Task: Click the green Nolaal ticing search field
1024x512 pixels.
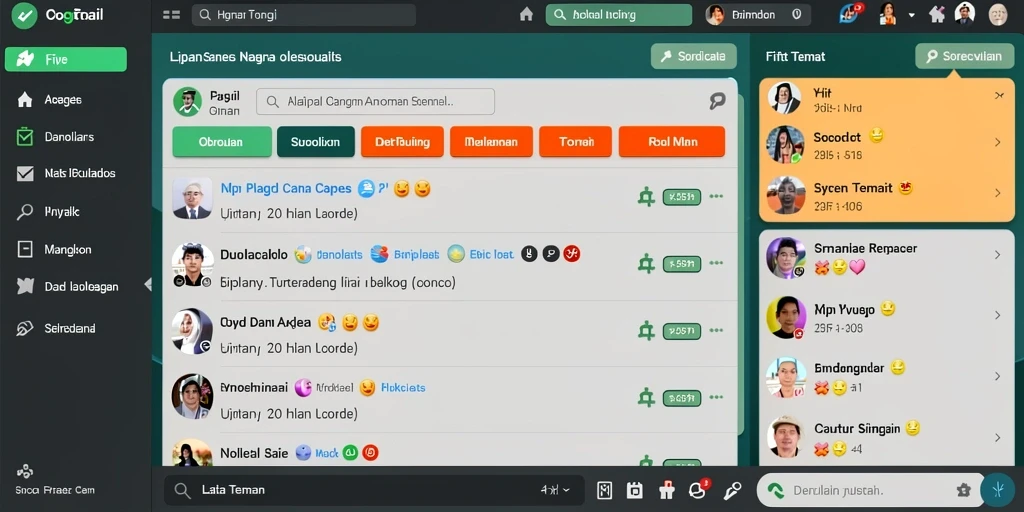Action: pyautogui.click(x=618, y=14)
